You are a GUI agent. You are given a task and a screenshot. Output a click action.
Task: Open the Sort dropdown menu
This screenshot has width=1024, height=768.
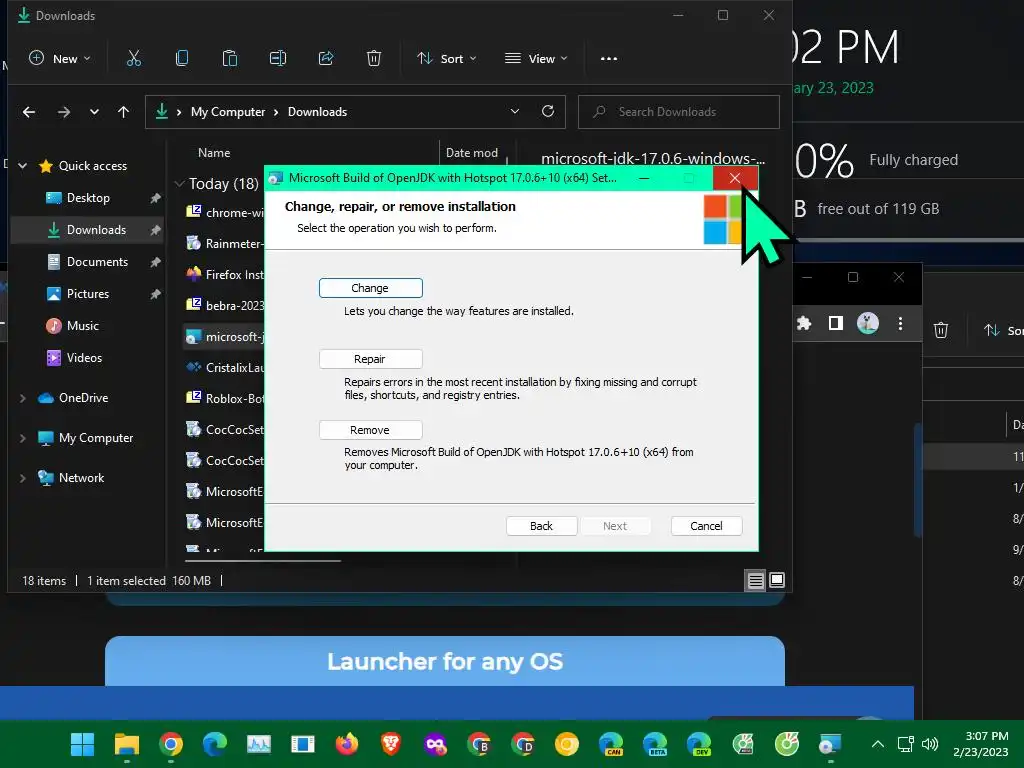447,59
